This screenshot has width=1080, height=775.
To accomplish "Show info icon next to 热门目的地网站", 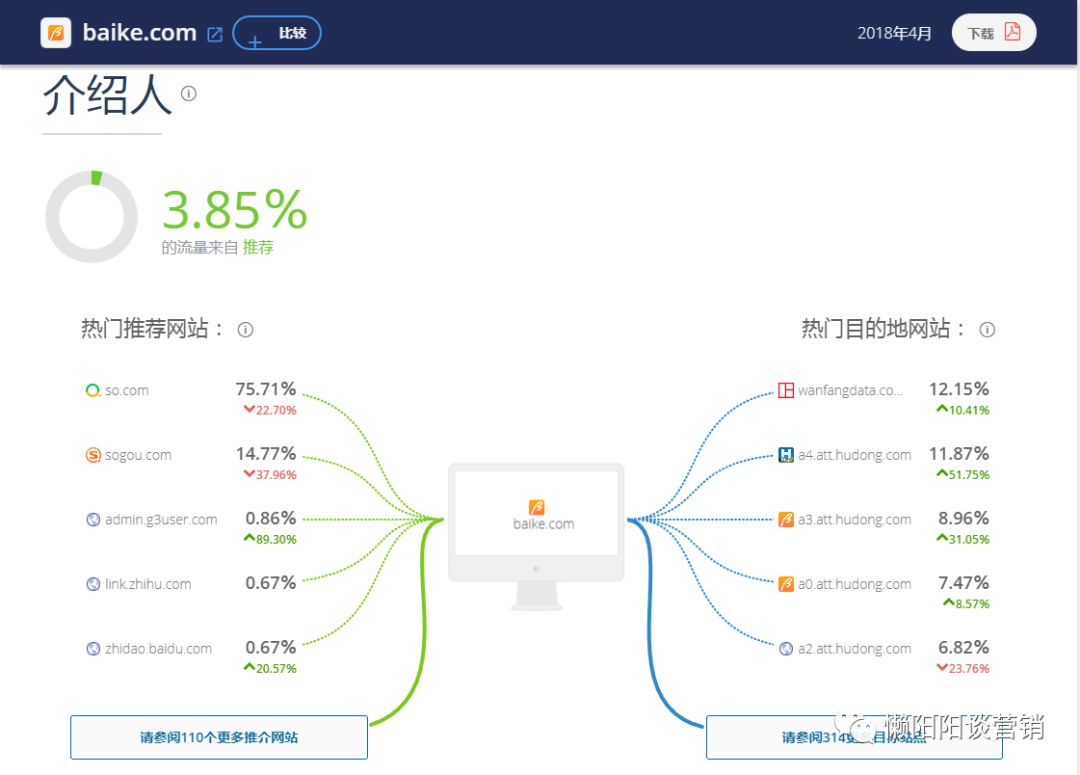I will coord(987,330).
